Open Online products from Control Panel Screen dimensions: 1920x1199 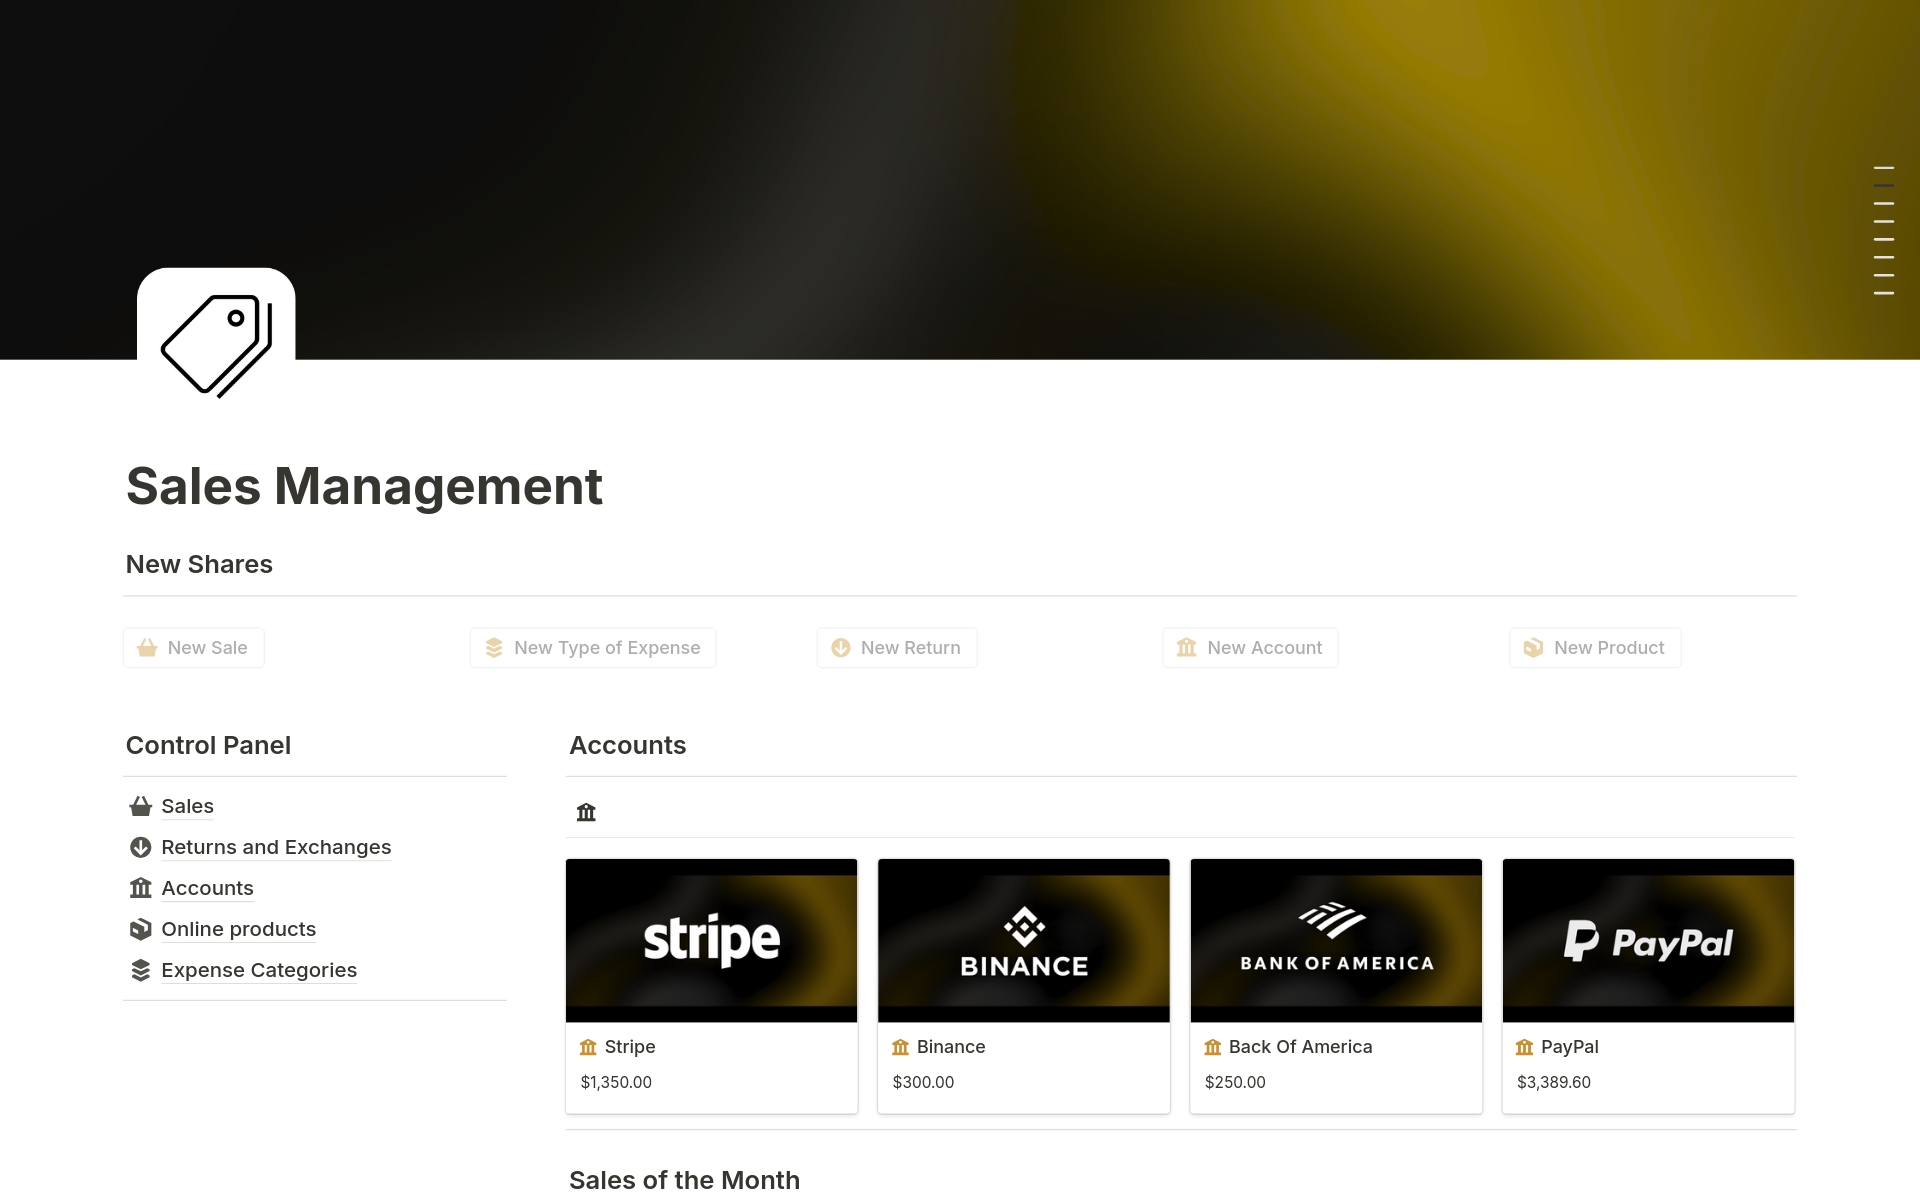238,929
